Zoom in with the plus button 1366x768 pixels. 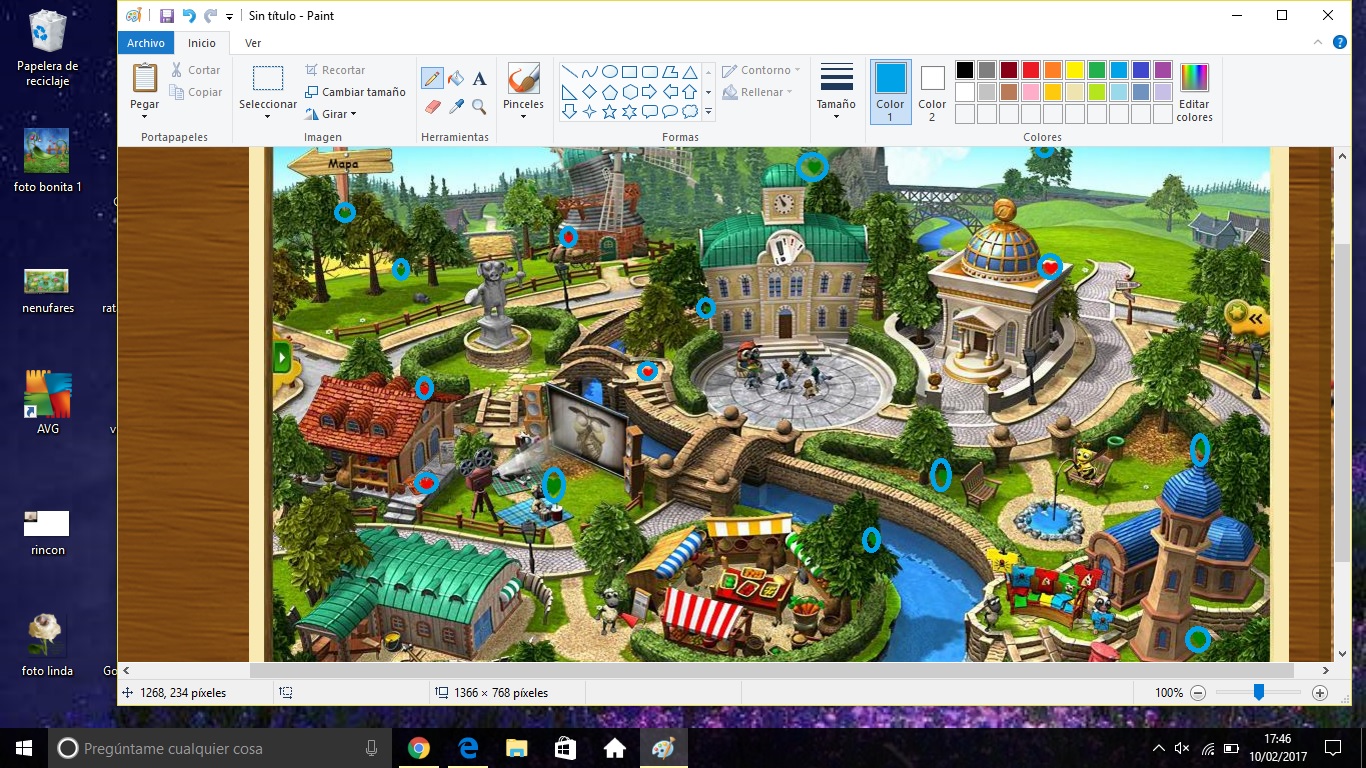pyautogui.click(x=1320, y=693)
